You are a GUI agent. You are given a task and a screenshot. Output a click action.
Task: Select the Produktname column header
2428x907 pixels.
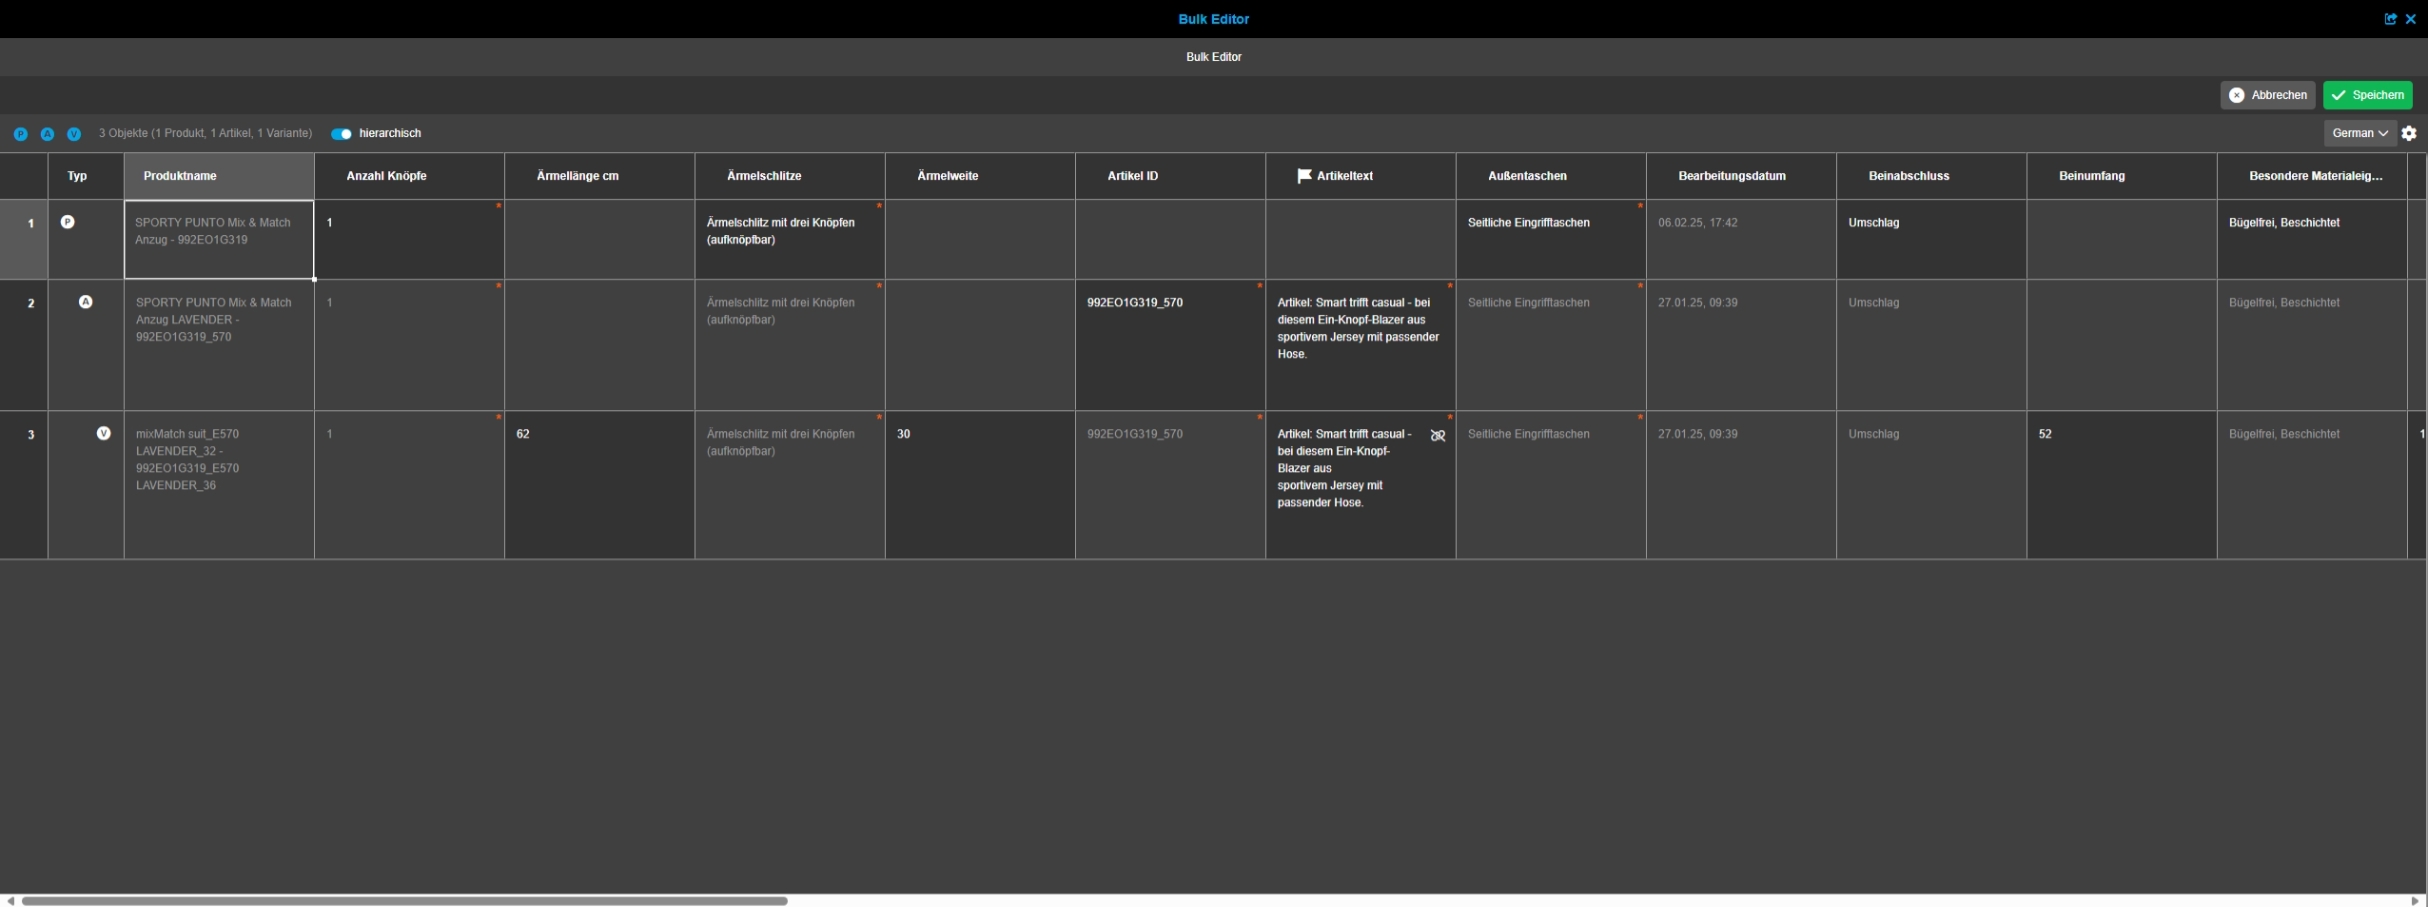(x=219, y=176)
